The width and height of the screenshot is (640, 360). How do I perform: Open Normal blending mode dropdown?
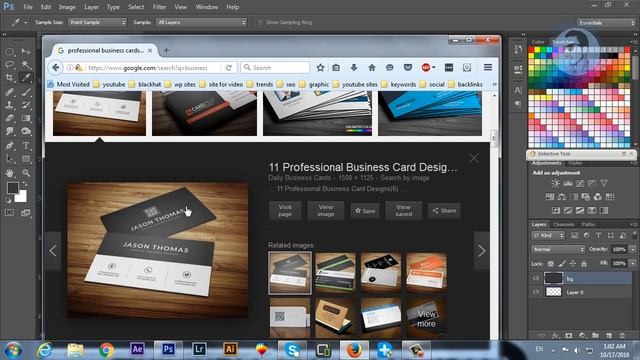click(558, 249)
